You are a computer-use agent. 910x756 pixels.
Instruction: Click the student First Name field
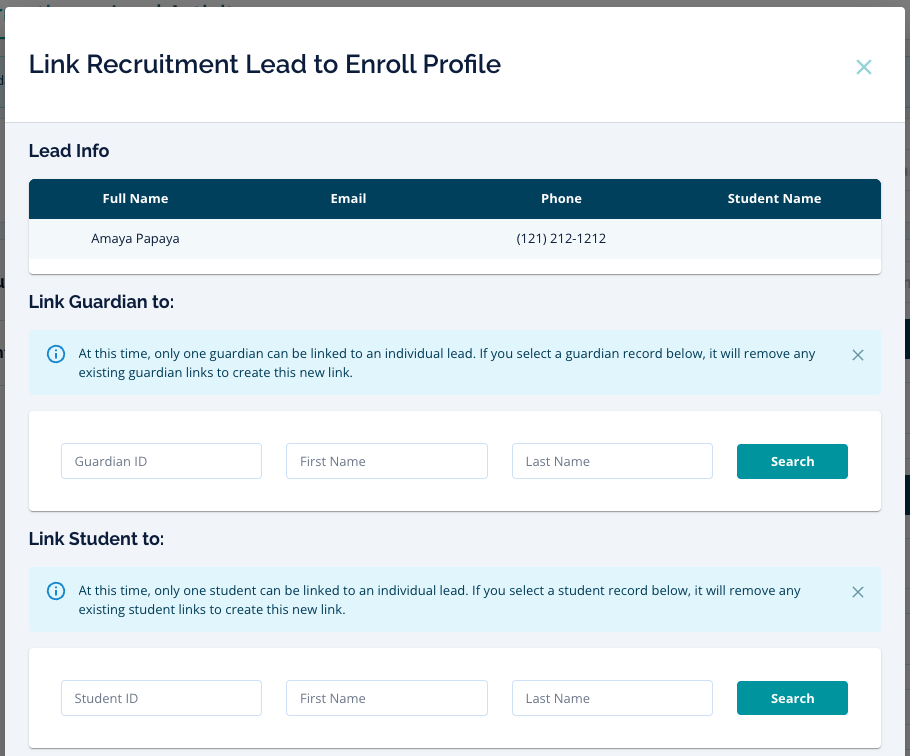click(387, 699)
